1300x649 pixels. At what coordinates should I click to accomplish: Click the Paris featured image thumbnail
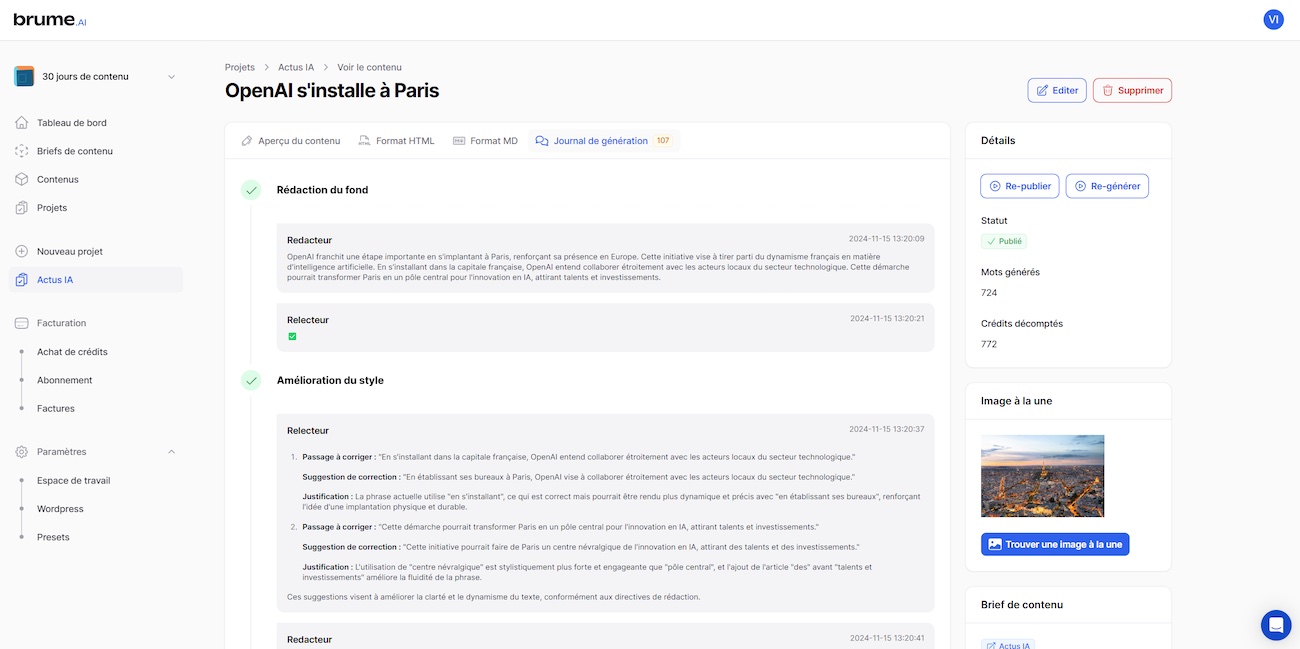click(x=1042, y=476)
